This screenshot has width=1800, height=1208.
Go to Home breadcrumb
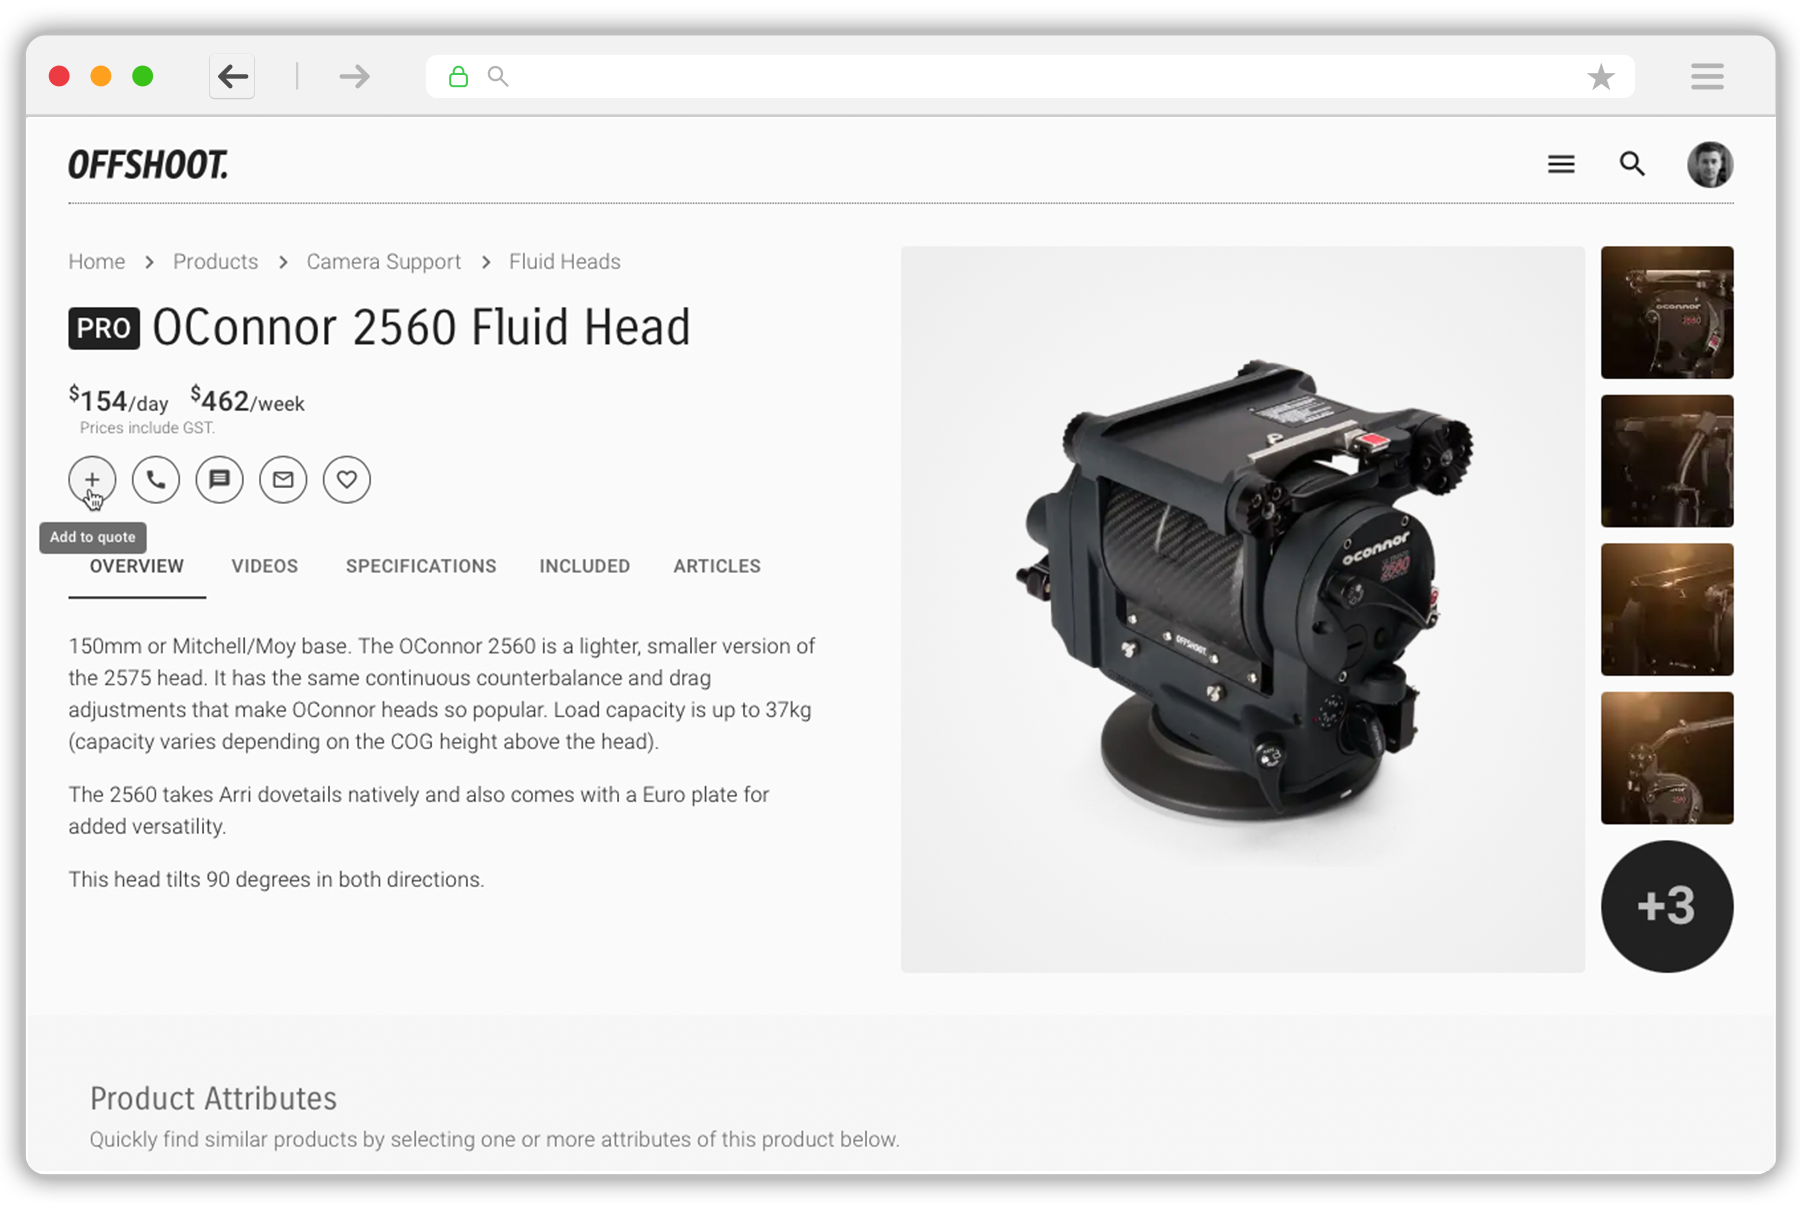[97, 262]
